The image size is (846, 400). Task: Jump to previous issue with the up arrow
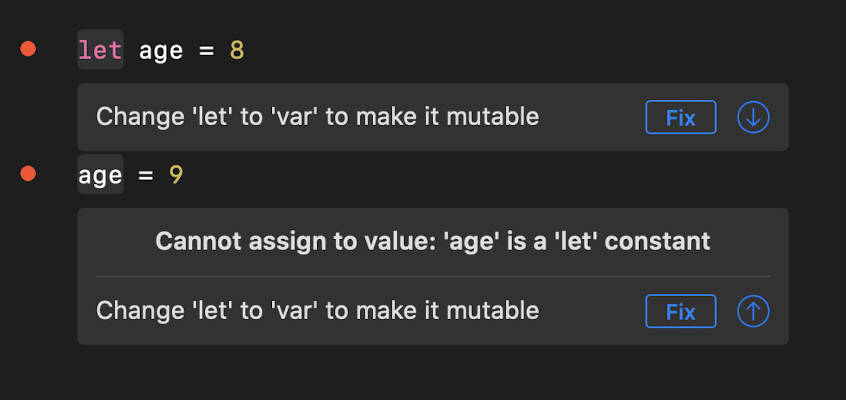point(753,311)
